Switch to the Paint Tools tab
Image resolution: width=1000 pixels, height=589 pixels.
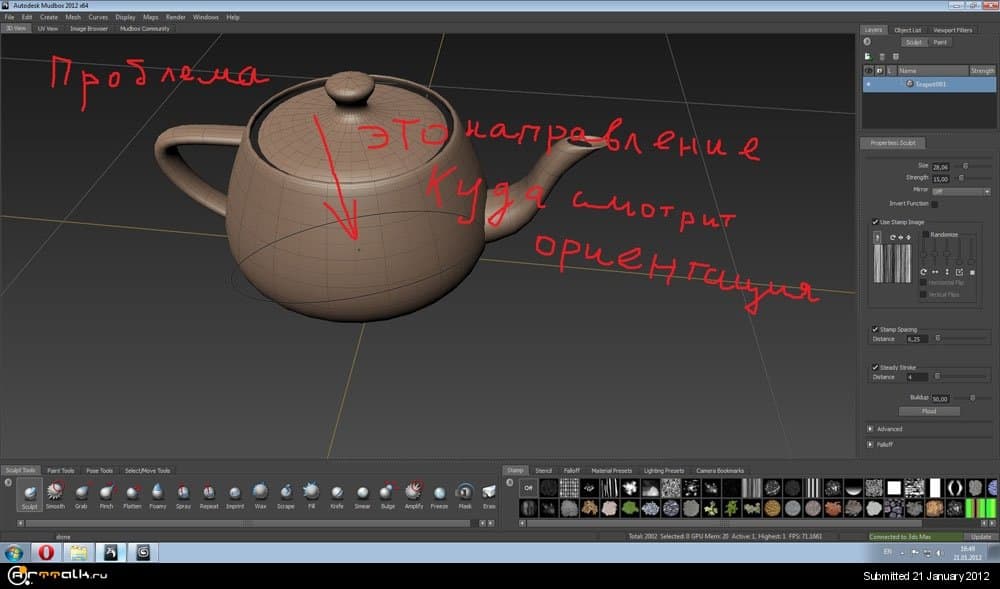click(61, 470)
